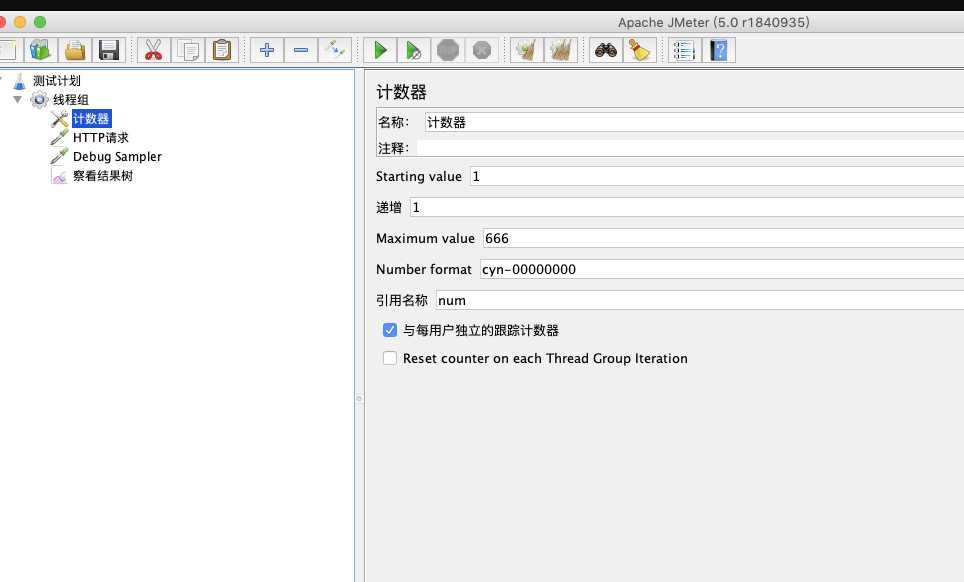Click the grey Shutdown icon
This screenshot has height=582, width=964.
pyautogui.click(x=482, y=50)
